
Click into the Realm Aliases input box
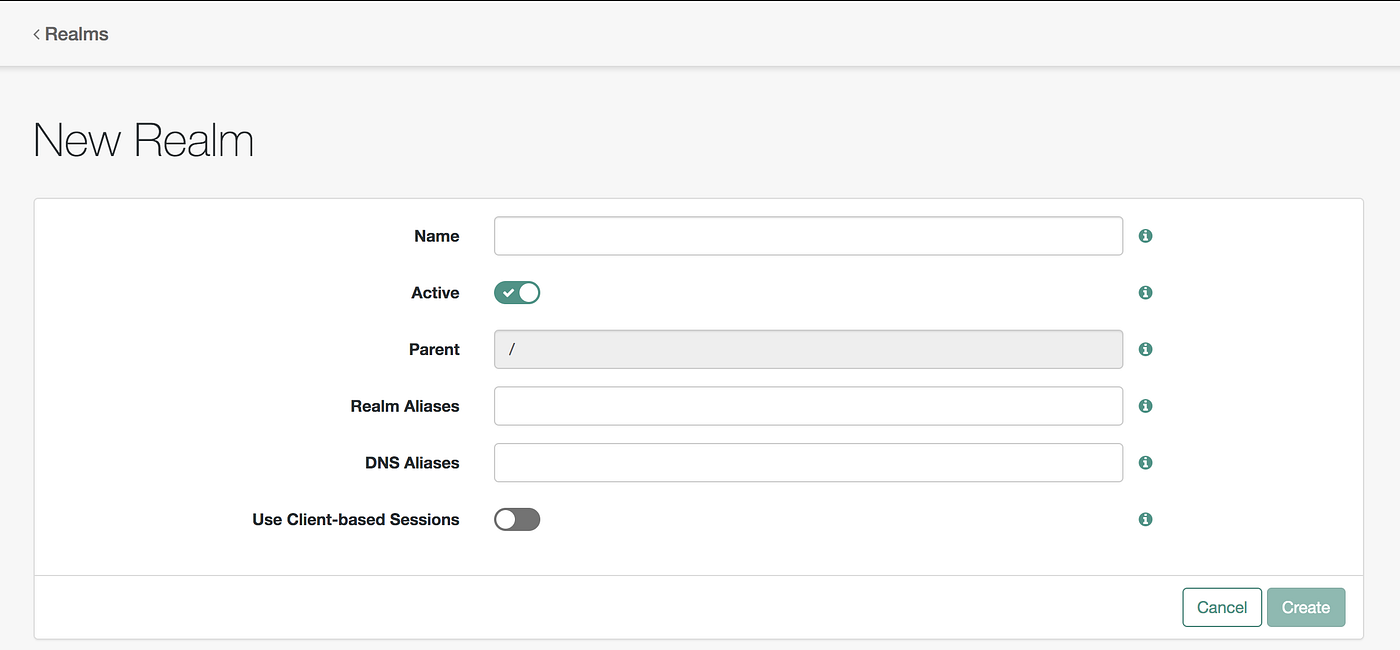pos(808,406)
